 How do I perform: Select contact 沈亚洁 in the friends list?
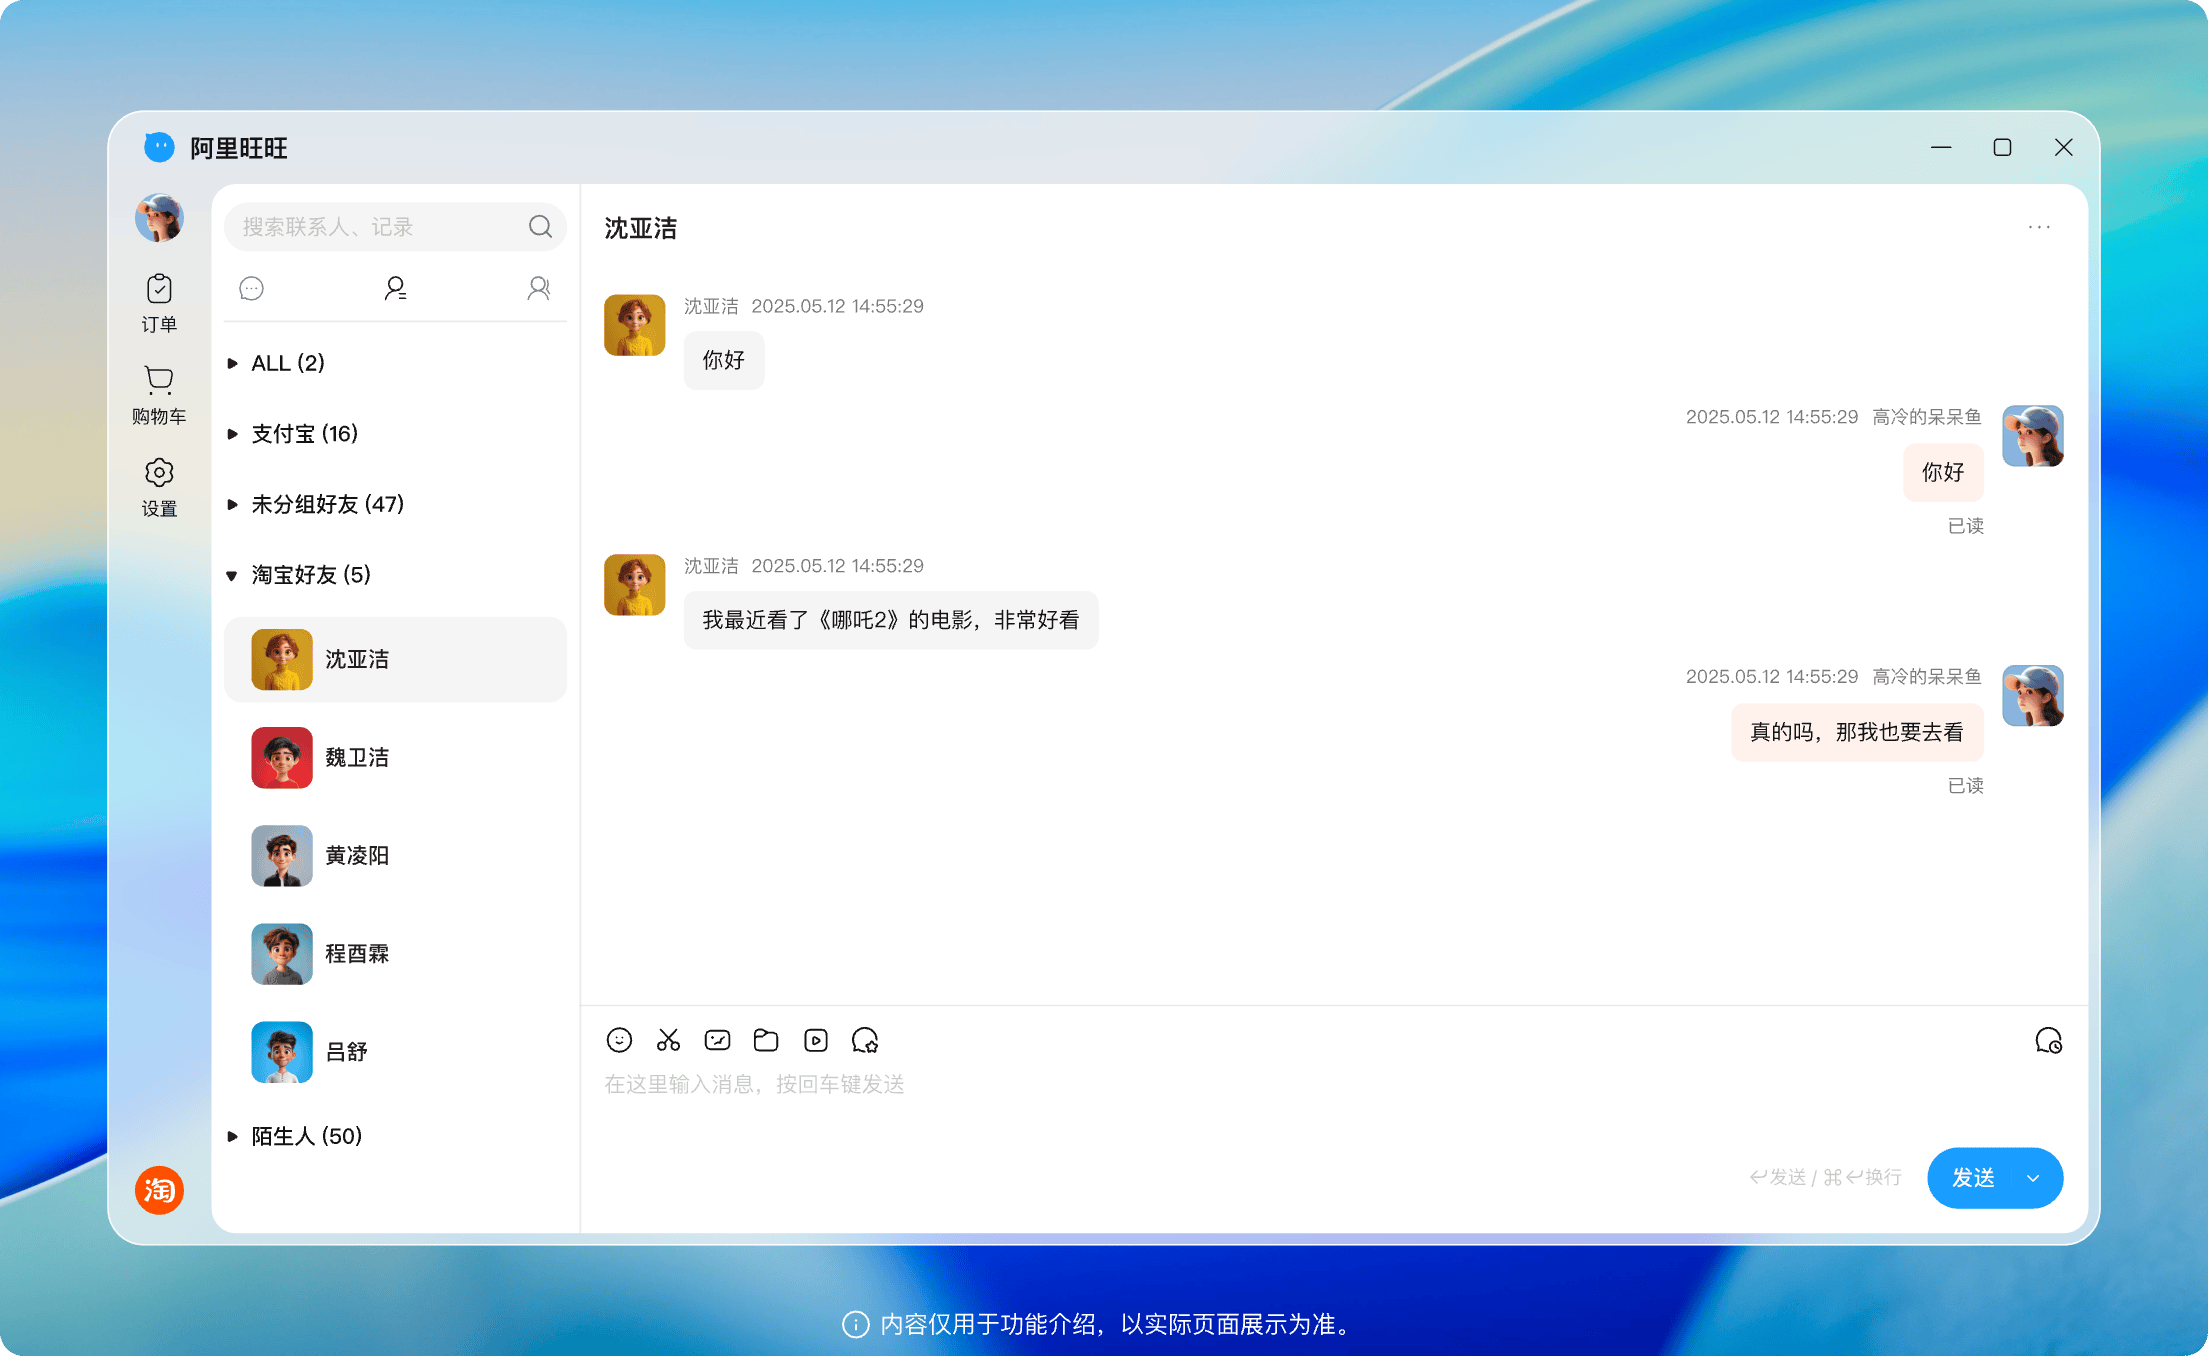click(x=395, y=659)
